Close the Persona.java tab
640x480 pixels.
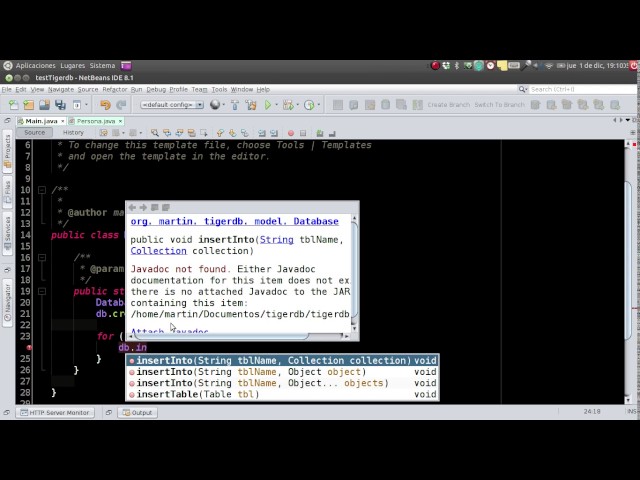coord(120,121)
